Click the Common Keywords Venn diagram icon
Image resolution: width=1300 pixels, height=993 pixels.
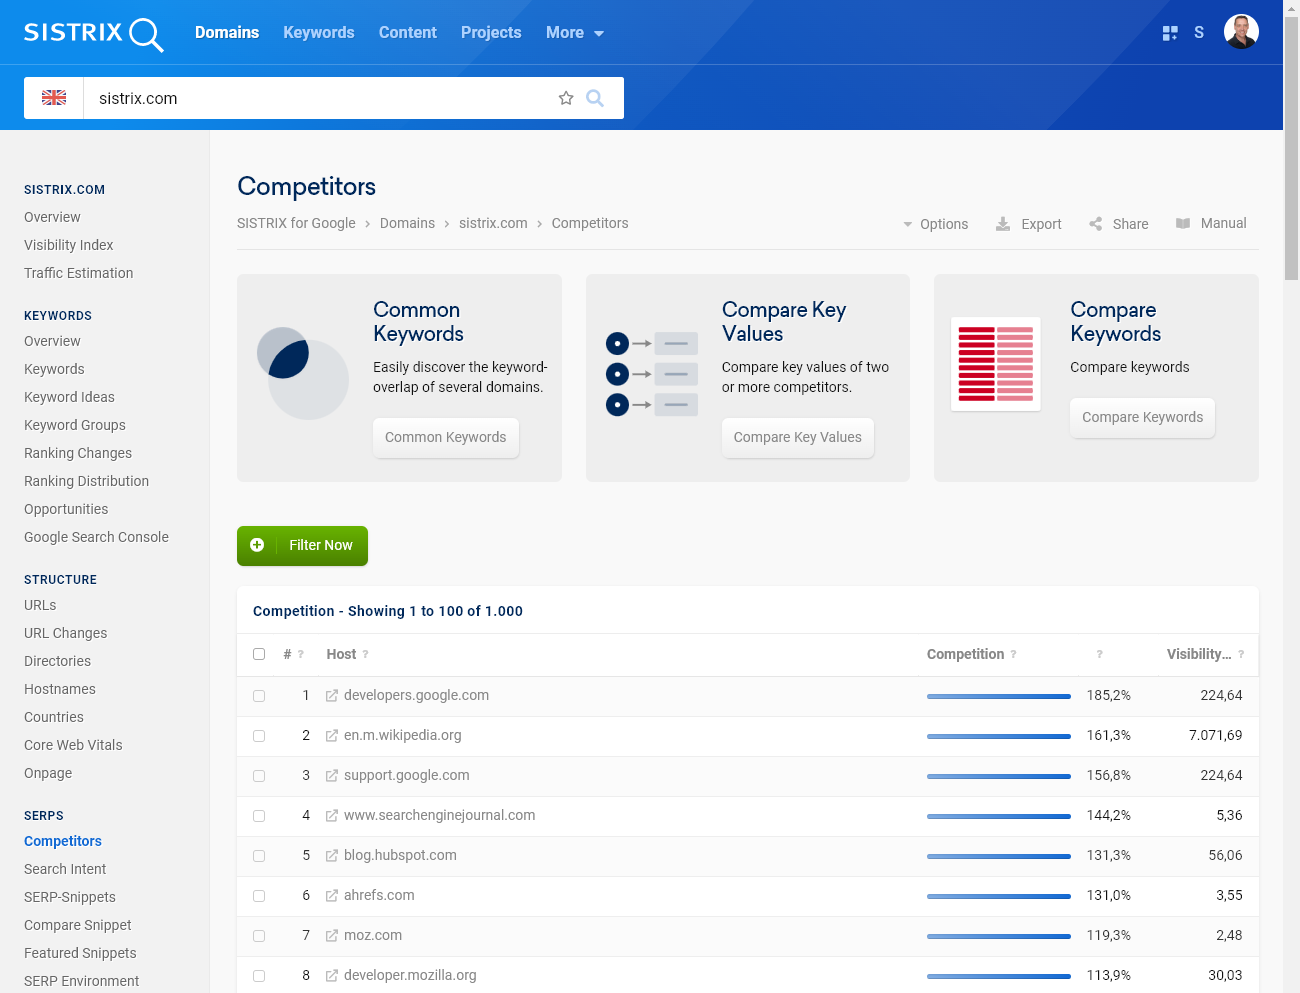tap(303, 373)
